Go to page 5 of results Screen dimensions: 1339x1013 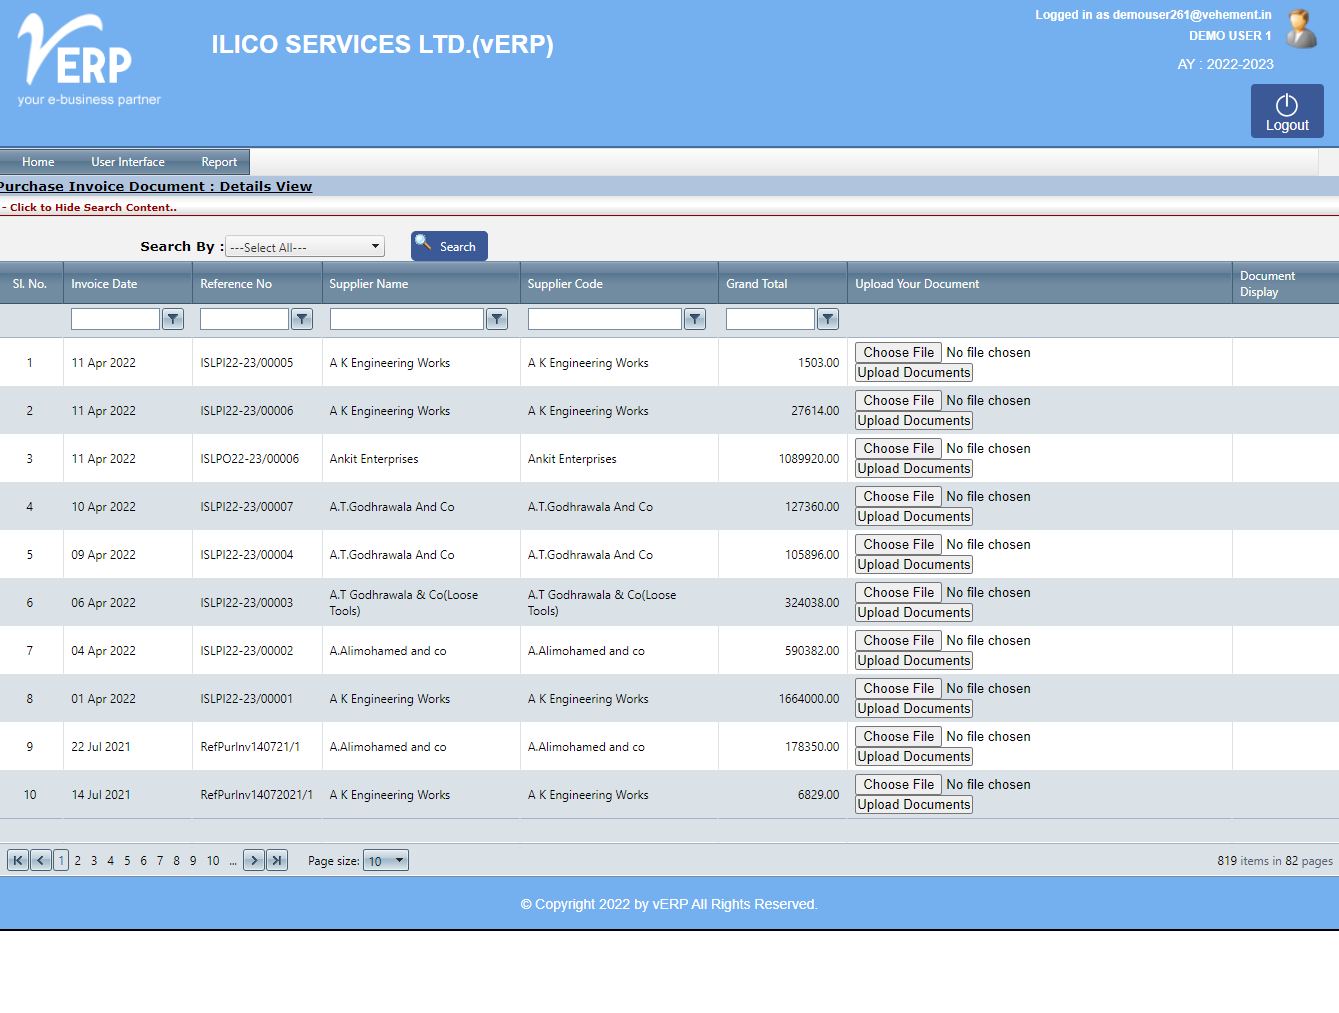coord(127,861)
